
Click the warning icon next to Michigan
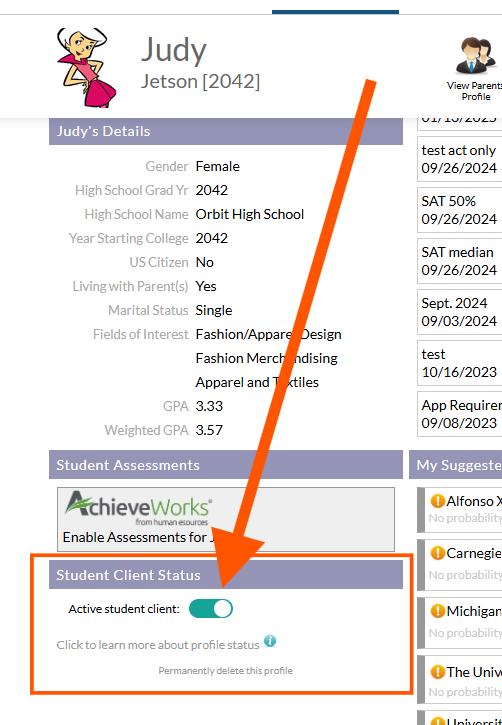pos(437,611)
